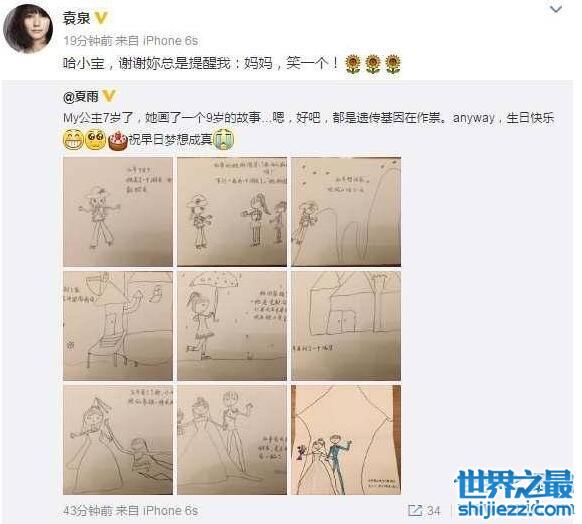Open the drawing of the house
Image resolution: width=582 pixels, height=524 pixels.
[346, 326]
